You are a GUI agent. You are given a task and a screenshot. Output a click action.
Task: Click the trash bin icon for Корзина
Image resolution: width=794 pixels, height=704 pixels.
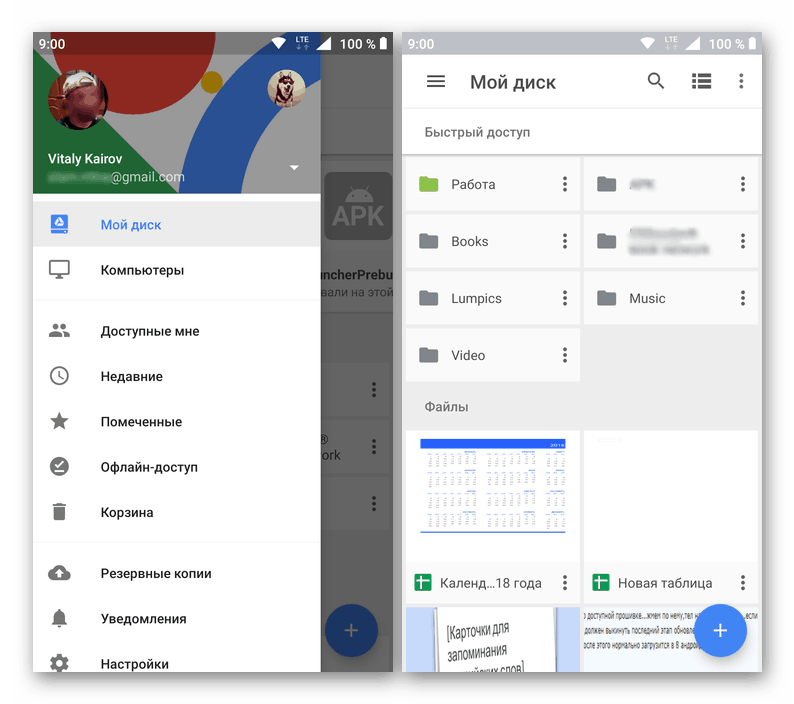click(59, 512)
